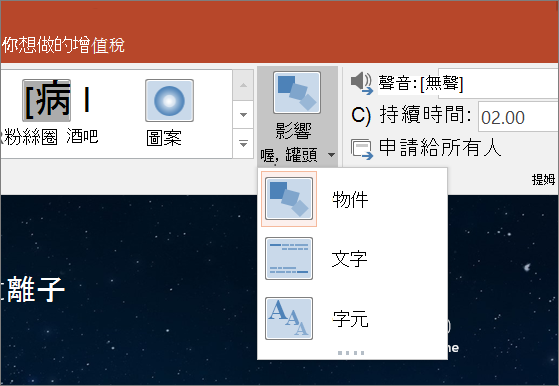Click the 離子 text on the slide
The height and width of the screenshot is (386, 559).
click(x=36, y=290)
